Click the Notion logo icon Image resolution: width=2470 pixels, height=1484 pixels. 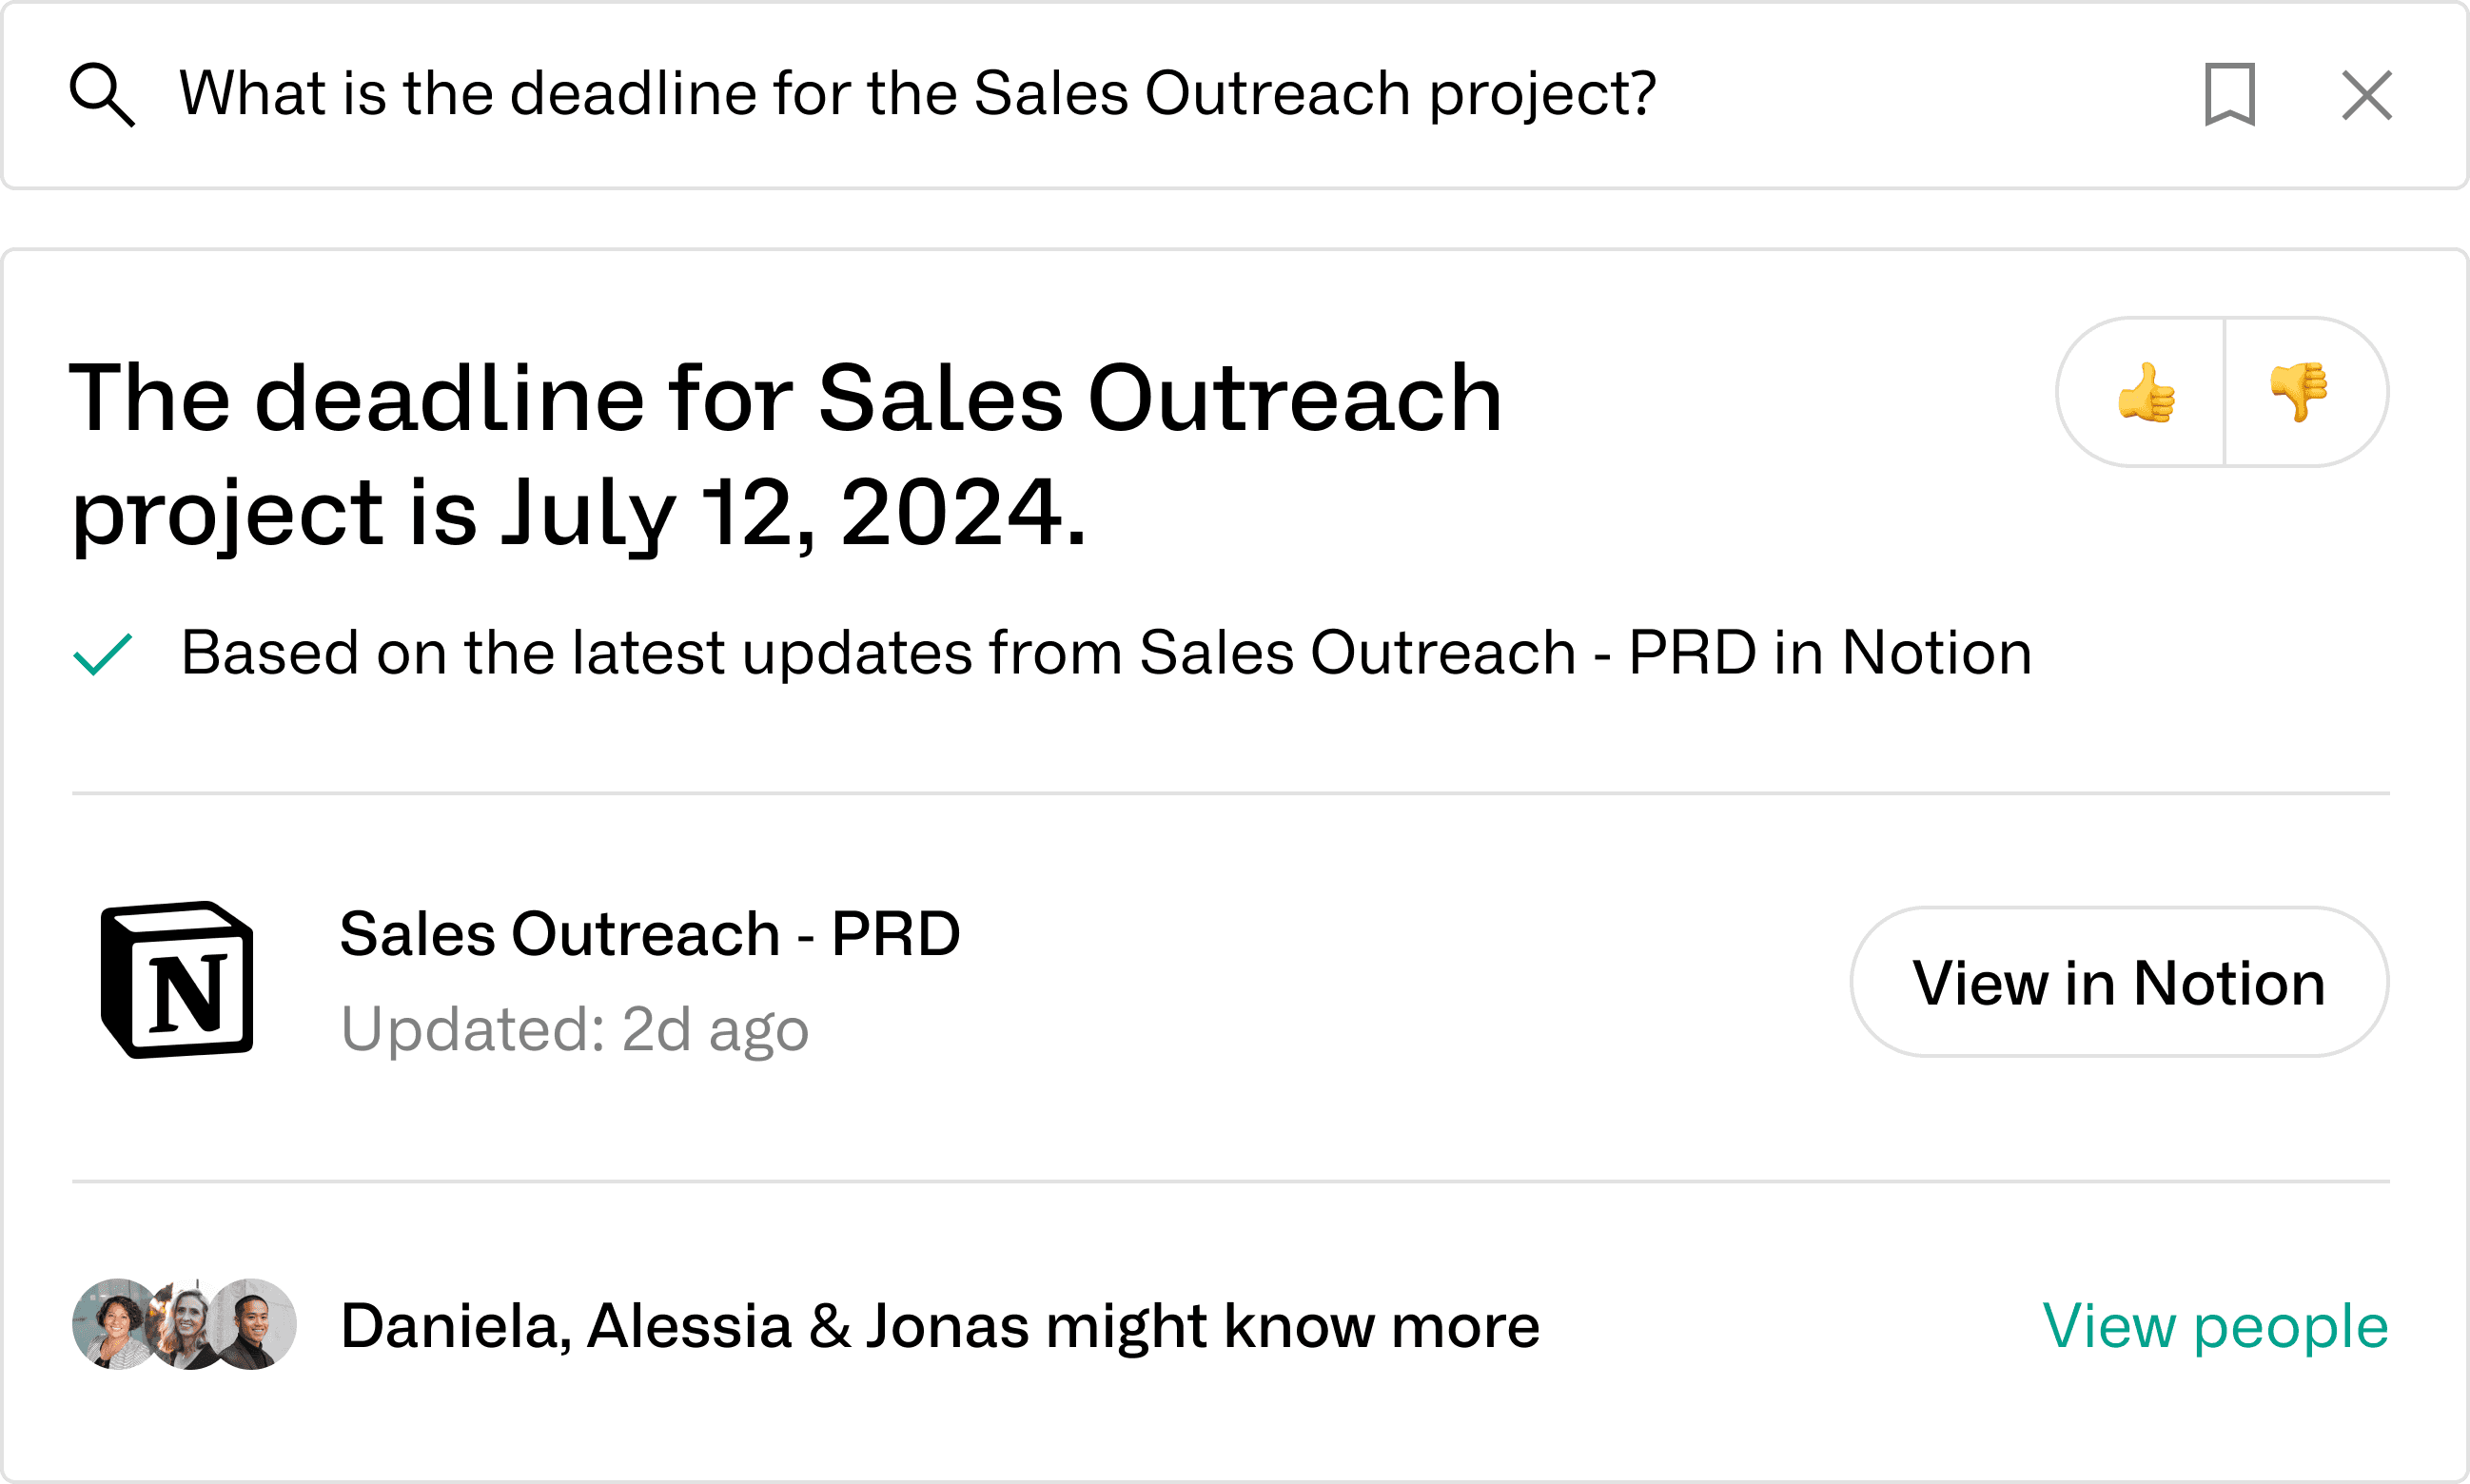(x=177, y=979)
